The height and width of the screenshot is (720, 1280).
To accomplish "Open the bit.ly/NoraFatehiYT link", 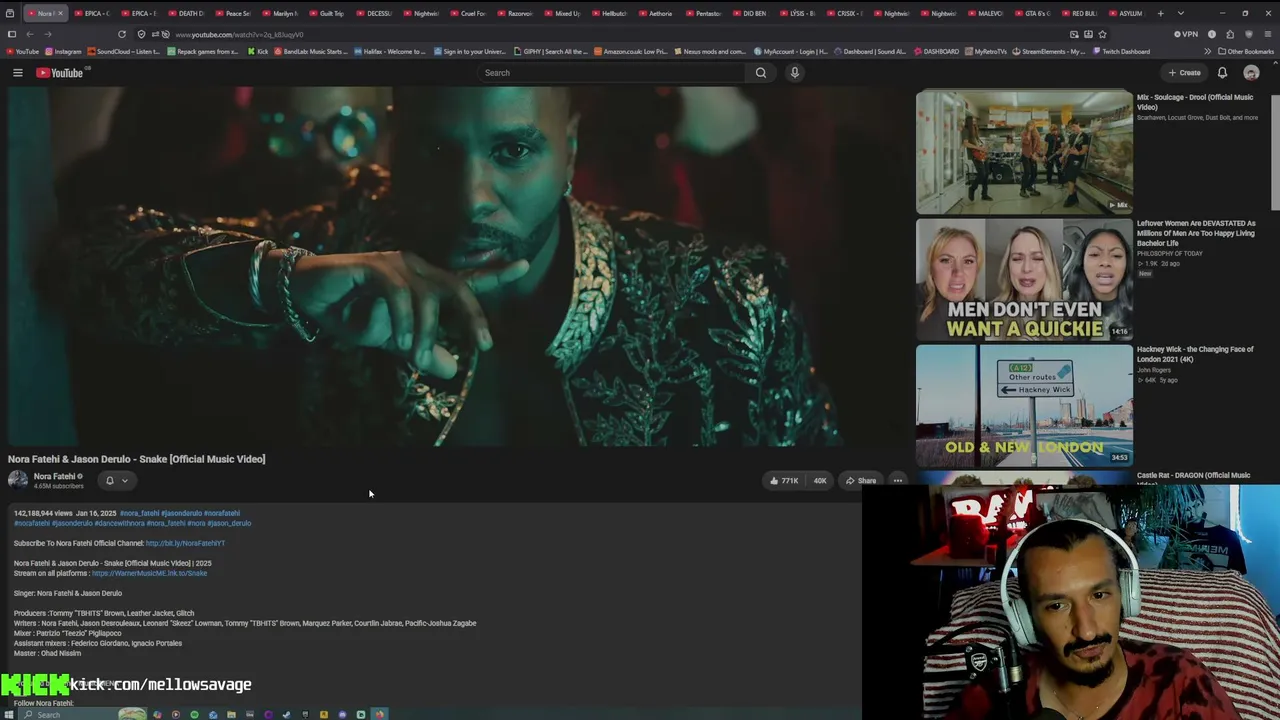I will [185, 543].
